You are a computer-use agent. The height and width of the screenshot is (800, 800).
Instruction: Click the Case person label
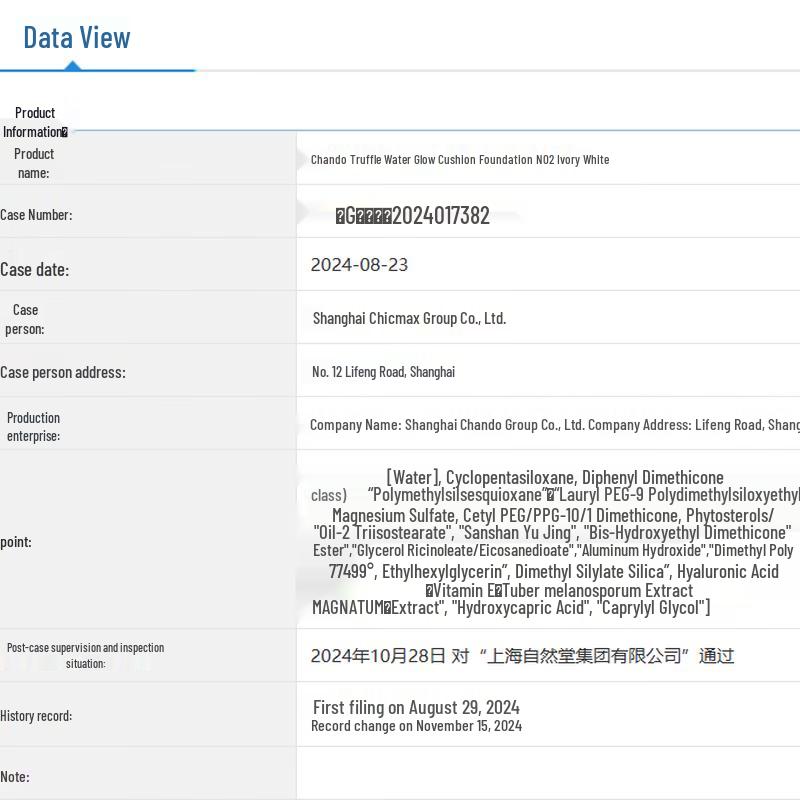tap(24, 319)
